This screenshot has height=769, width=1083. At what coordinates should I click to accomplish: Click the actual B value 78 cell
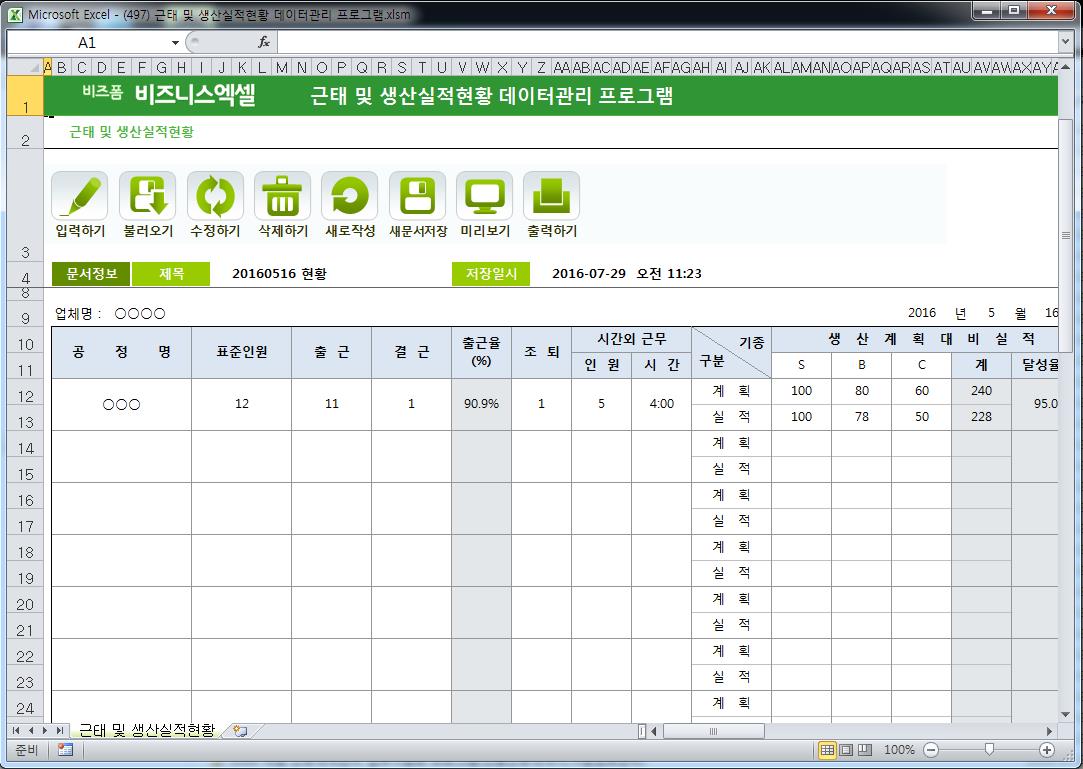[861, 417]
